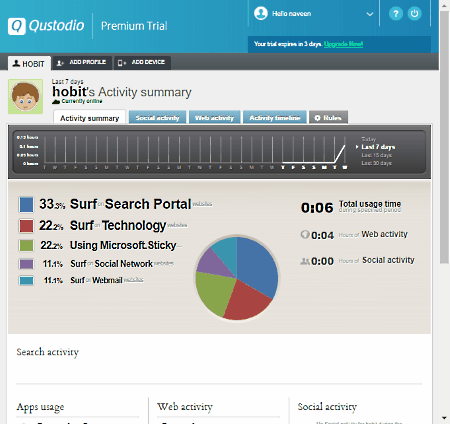Click the Qustodio logo icon

click(17, 26)
